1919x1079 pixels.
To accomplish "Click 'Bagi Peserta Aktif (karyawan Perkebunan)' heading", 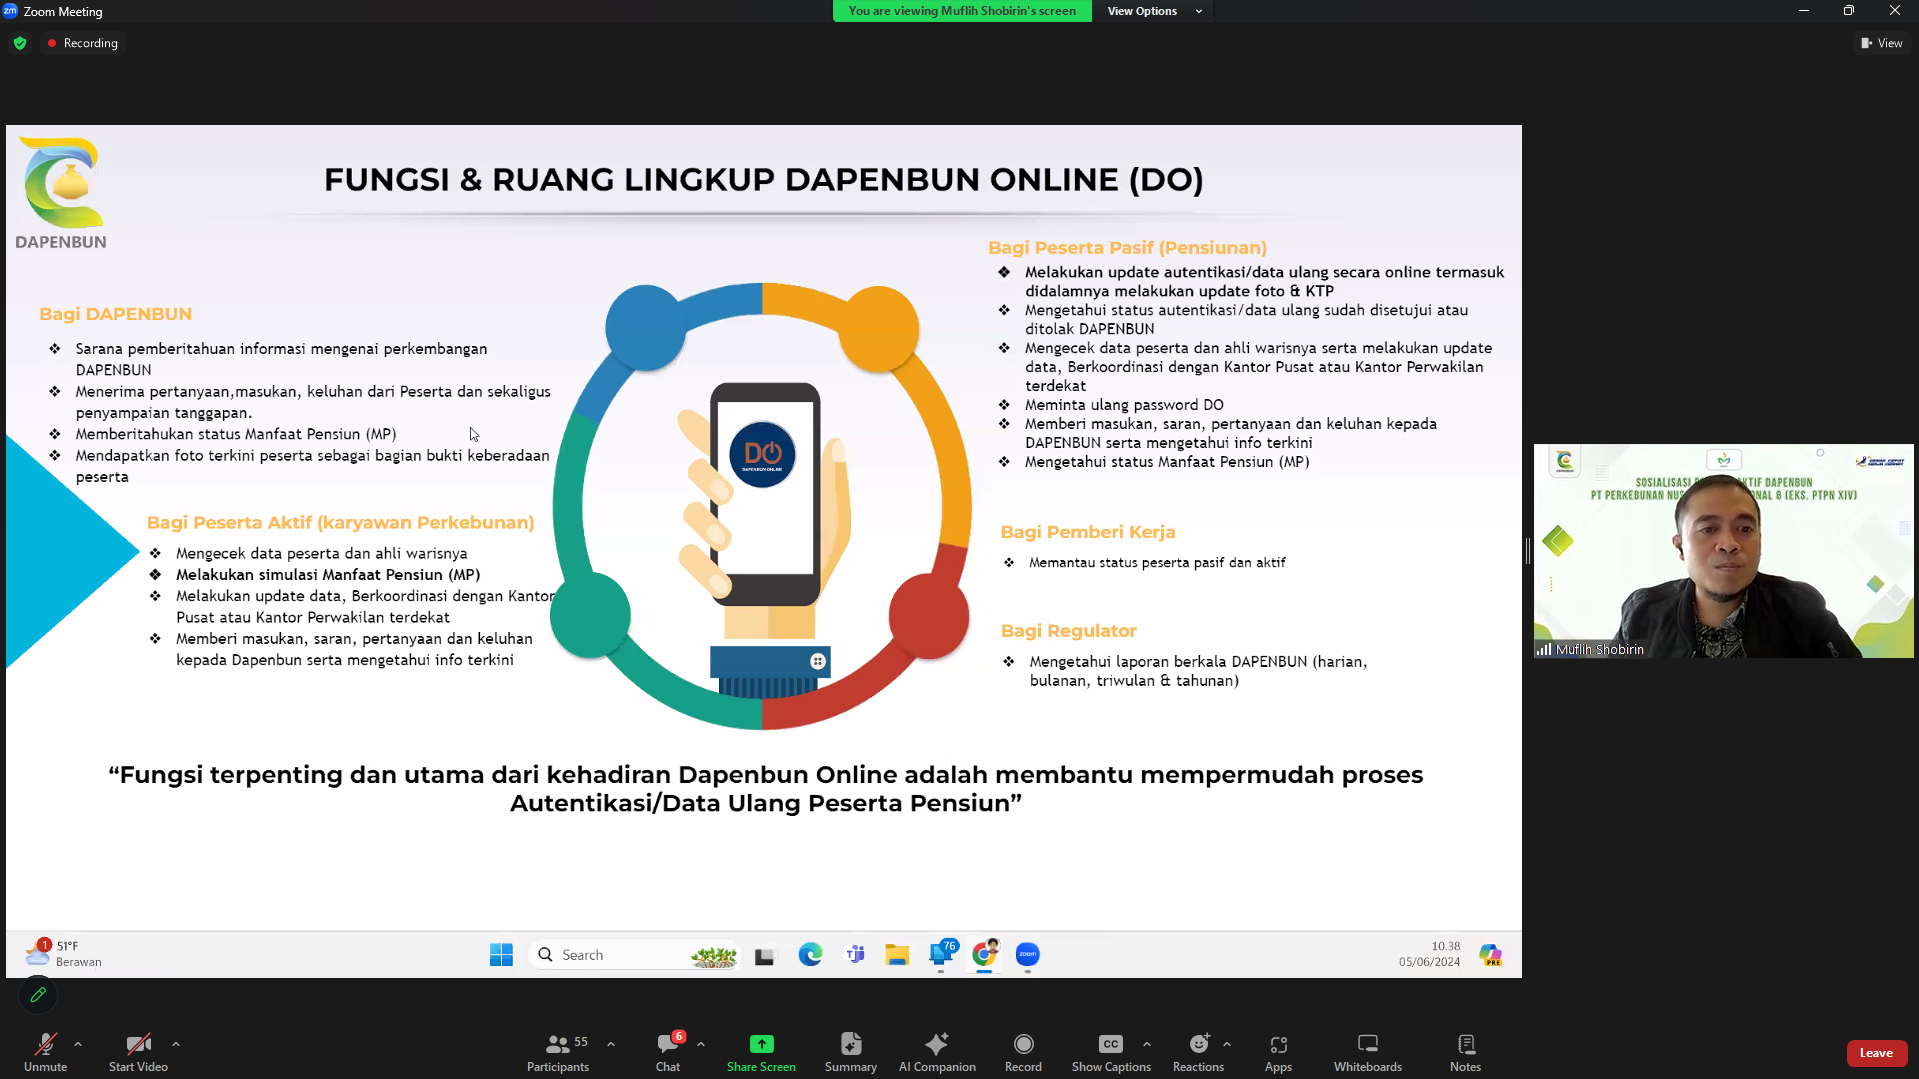I will (x=340, y=522).
